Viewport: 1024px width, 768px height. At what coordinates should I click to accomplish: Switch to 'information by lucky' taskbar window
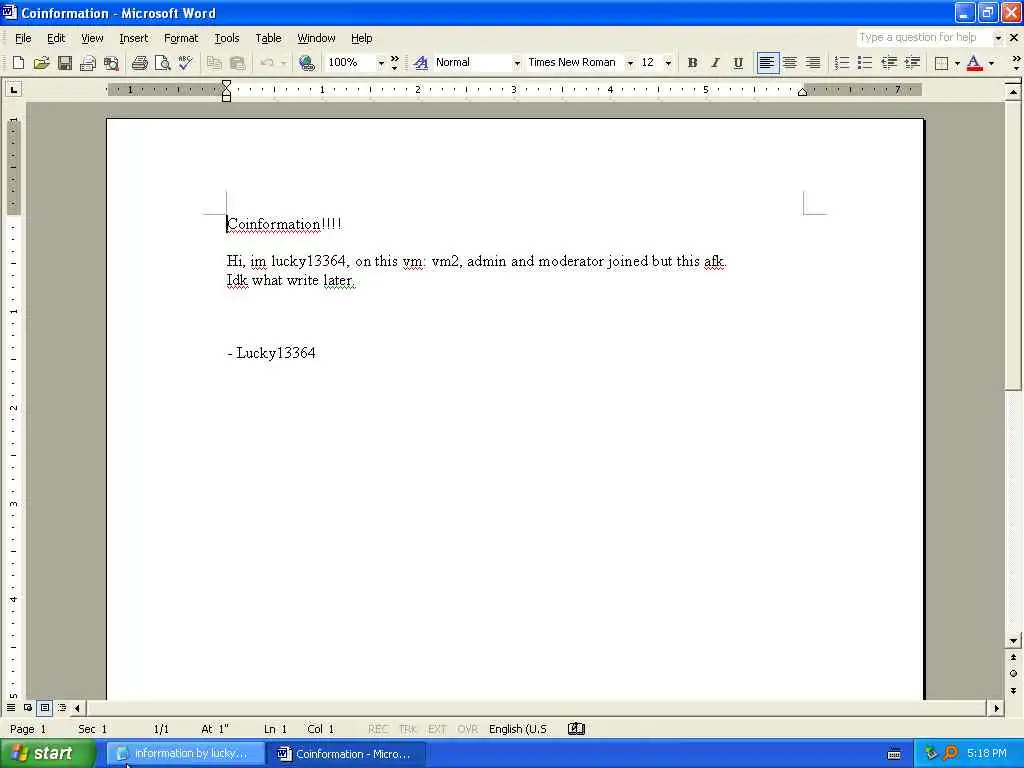point(185,754)
